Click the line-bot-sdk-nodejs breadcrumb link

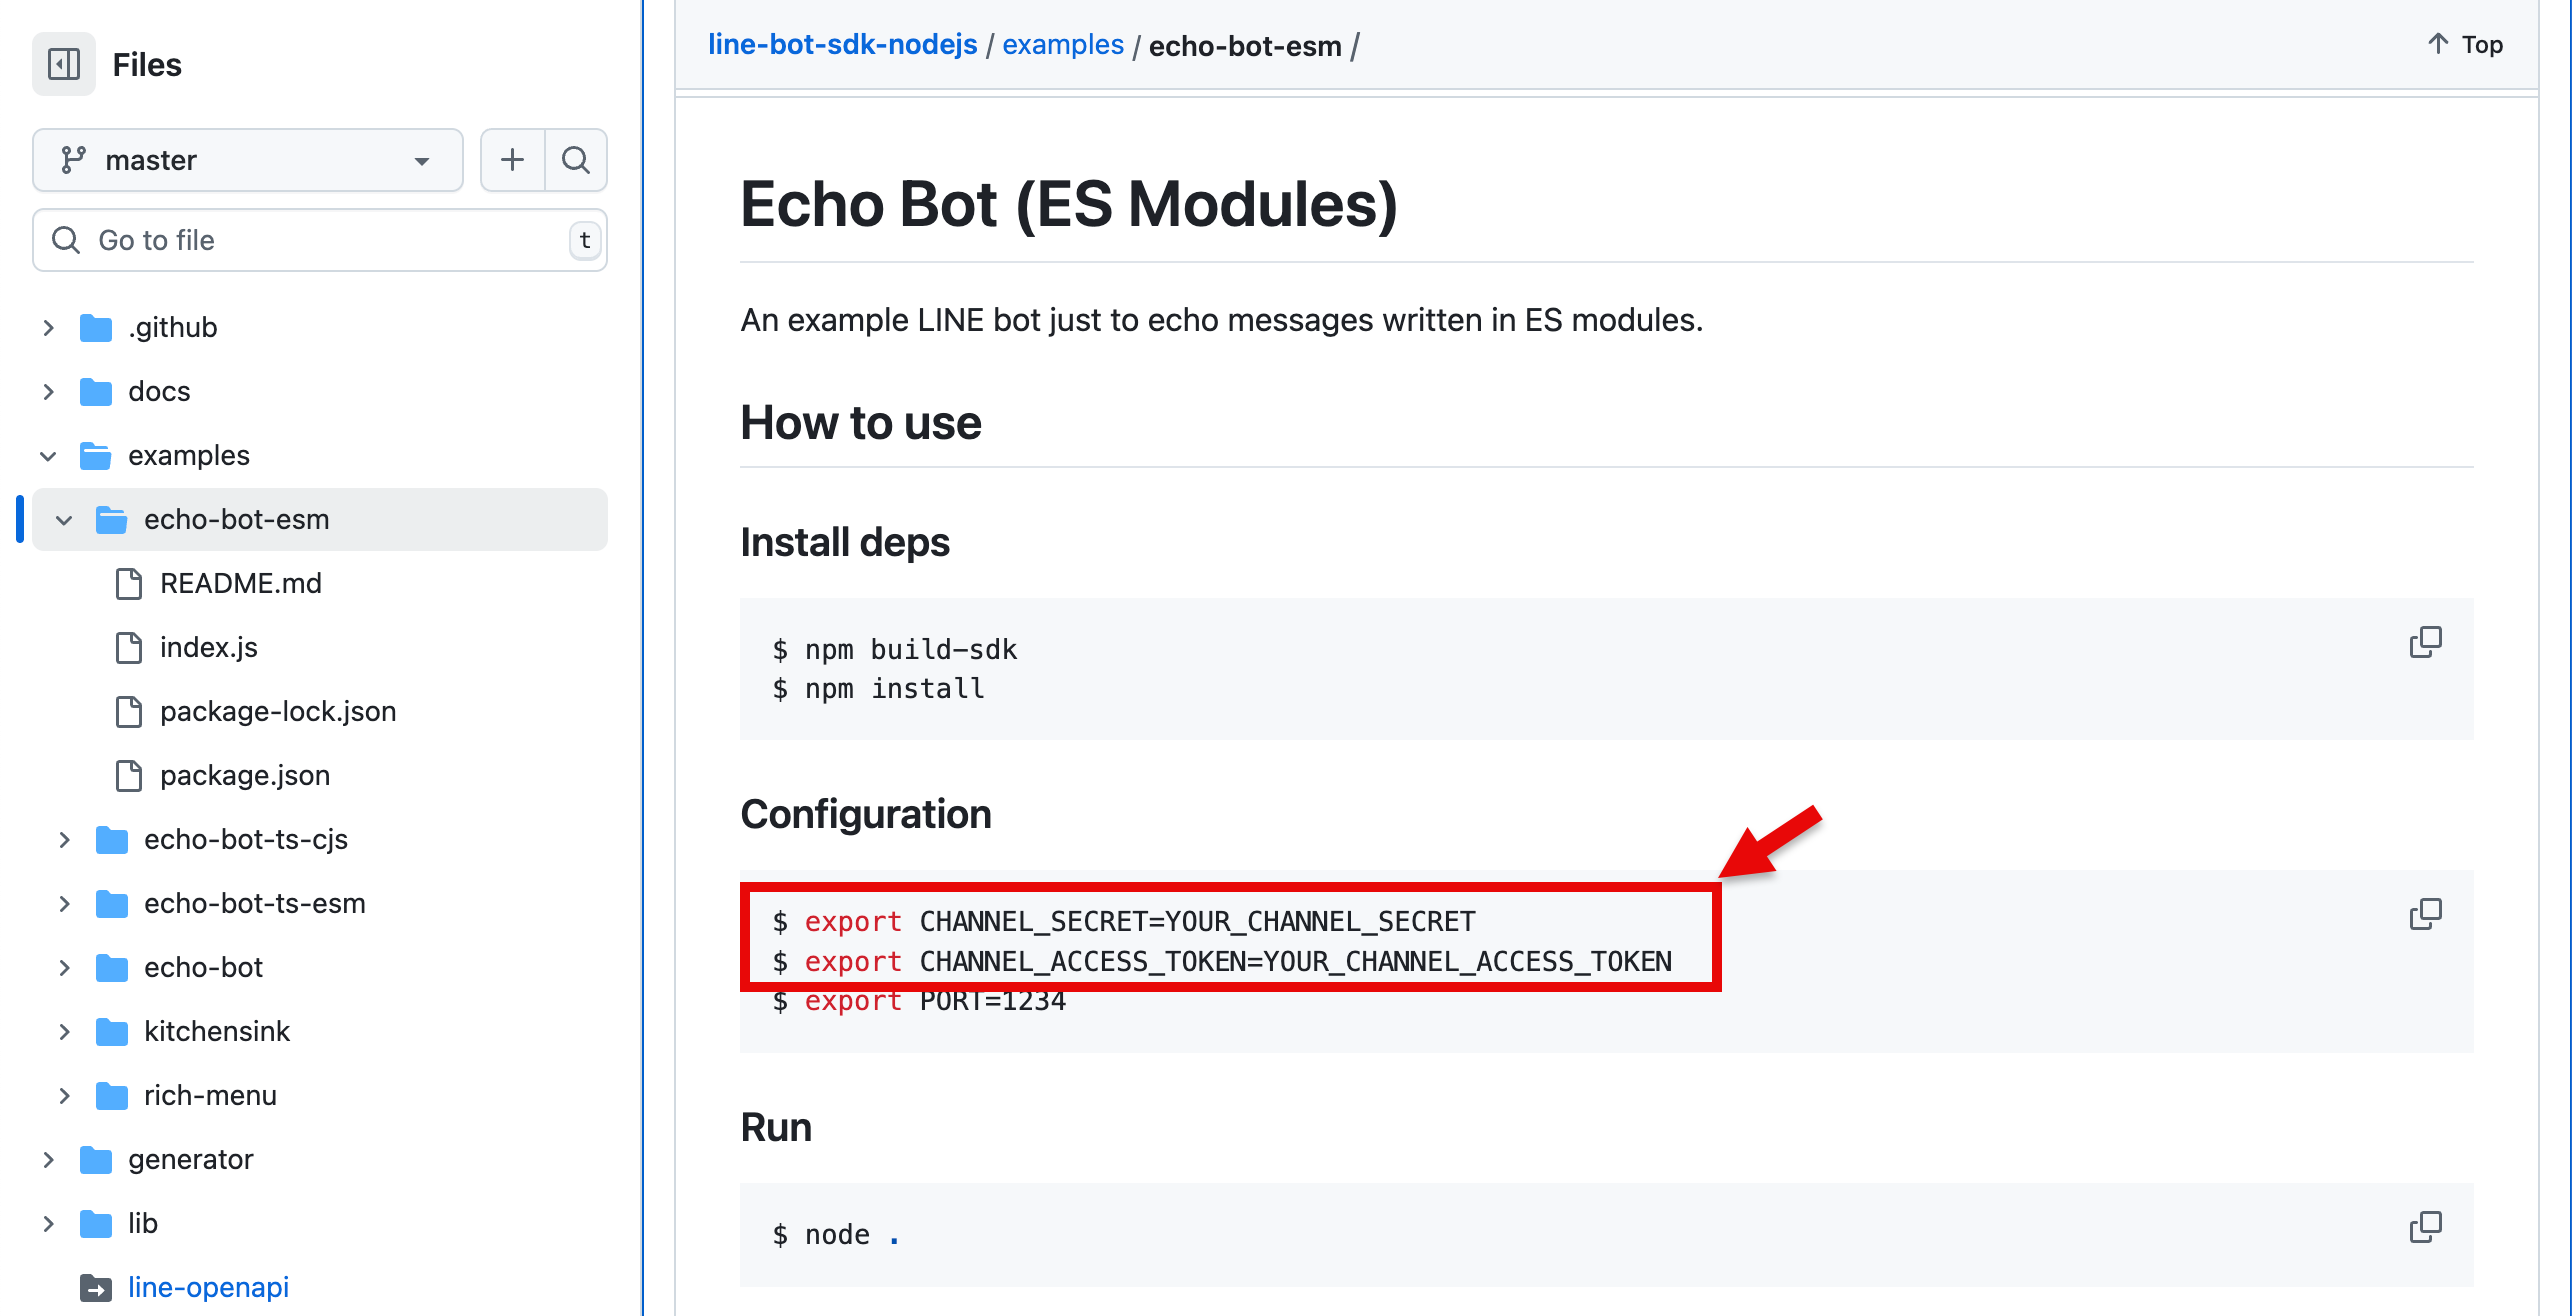[842, 45]
